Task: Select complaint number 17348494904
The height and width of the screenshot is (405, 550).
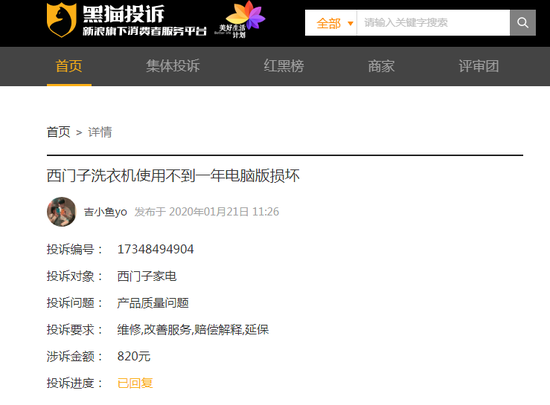Action: (x=155, y=249)
